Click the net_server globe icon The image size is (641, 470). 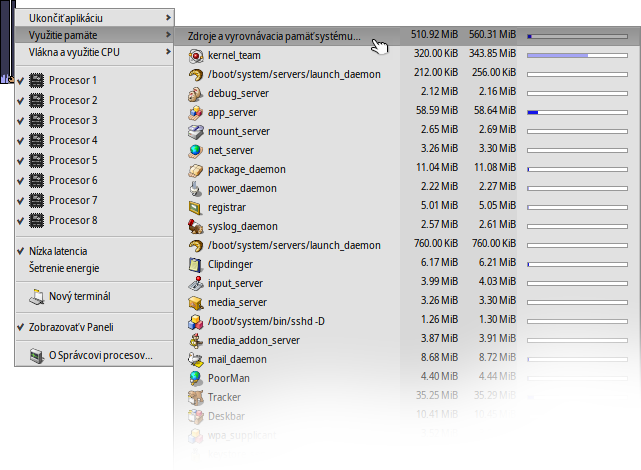[x=196, y=150]
